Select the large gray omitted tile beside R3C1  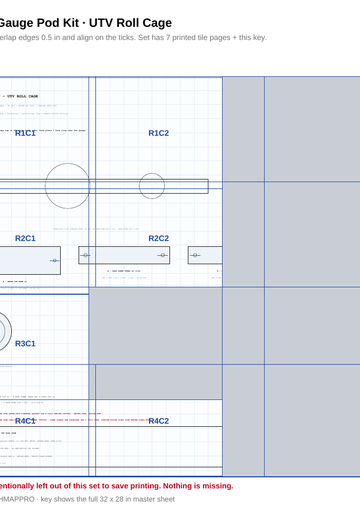click(x=156, y=326)
